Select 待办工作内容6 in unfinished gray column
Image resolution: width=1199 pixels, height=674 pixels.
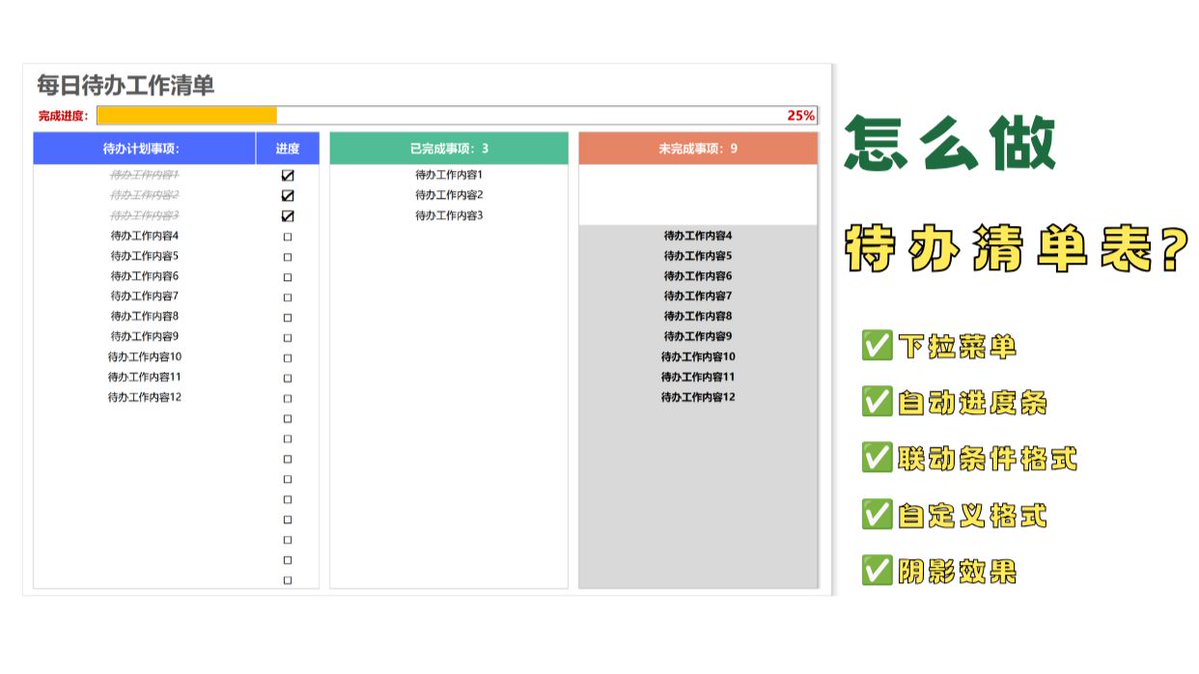pos(698,275)
